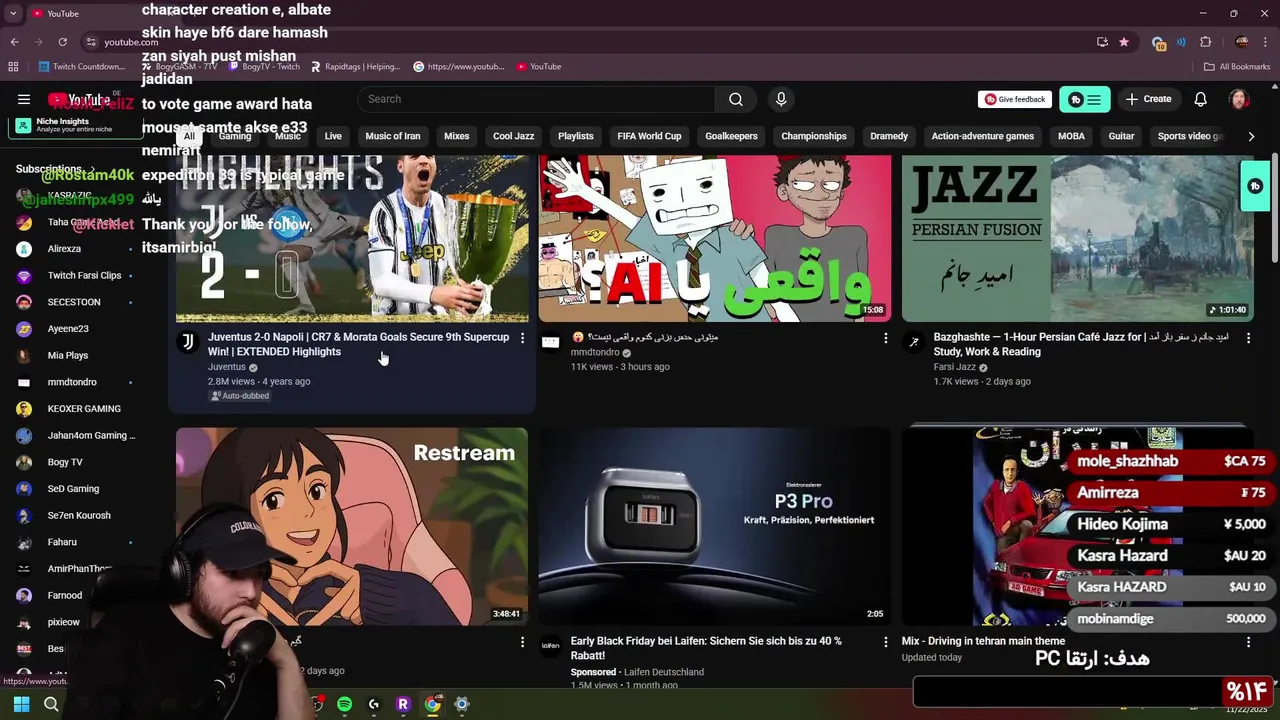Select the Playlists chip

[576, 136]
